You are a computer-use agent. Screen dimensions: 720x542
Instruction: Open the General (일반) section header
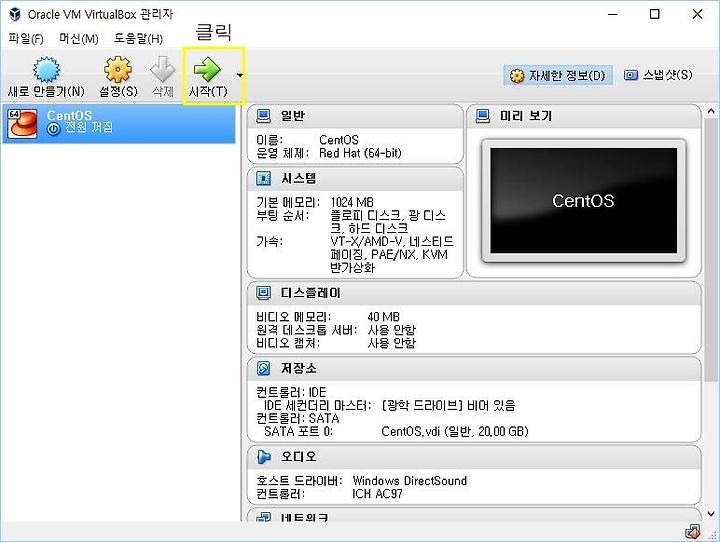355,116
